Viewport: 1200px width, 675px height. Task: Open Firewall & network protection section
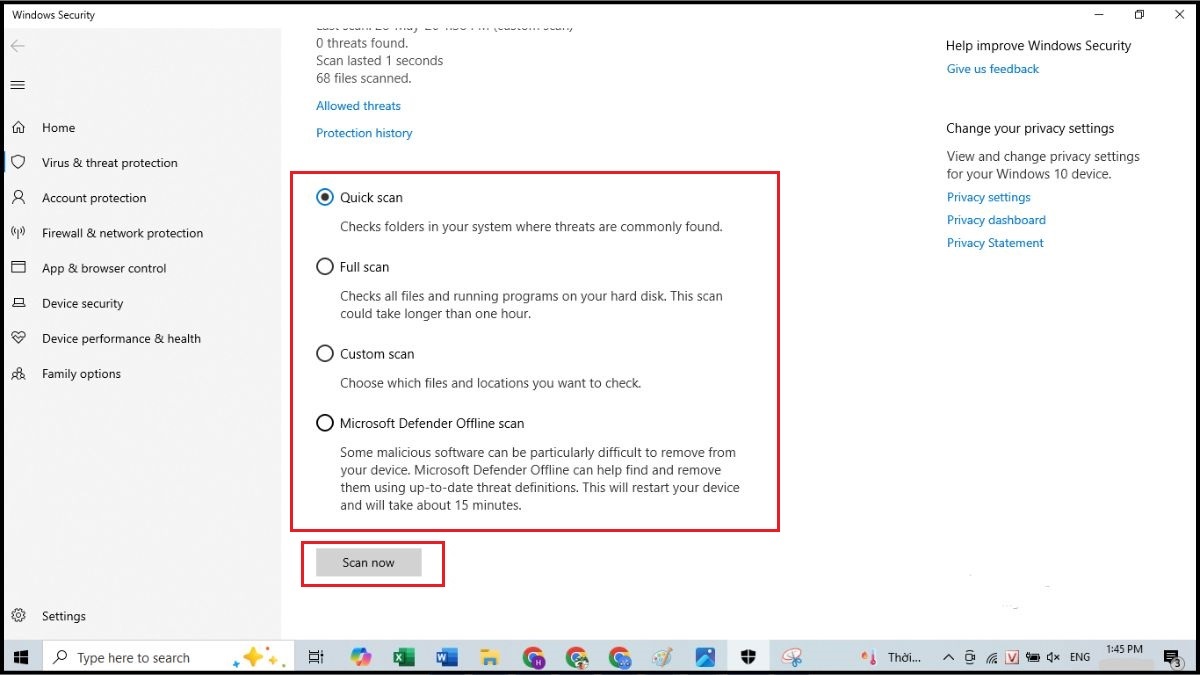click(122, 233)
